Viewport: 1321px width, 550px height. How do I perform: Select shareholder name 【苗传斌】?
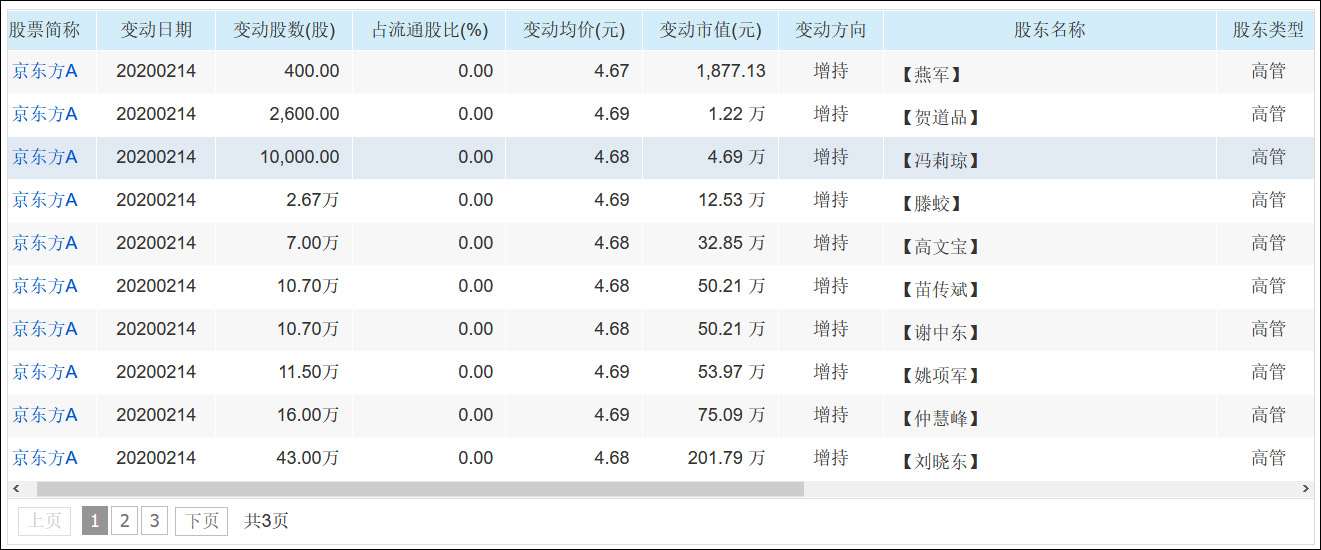coord(940,289)
